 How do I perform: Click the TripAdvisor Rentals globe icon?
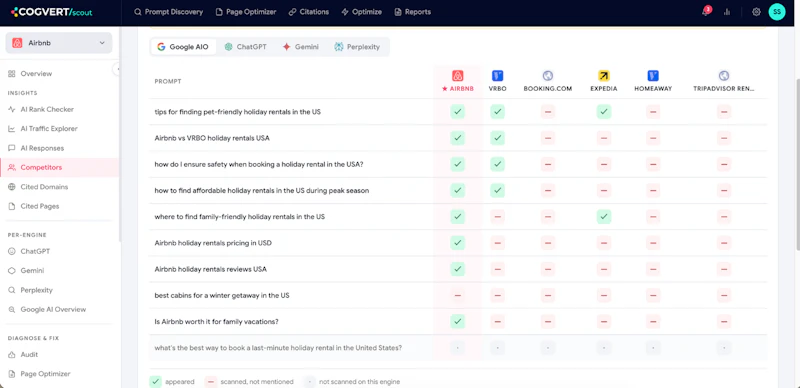click(x=723, y=76)
